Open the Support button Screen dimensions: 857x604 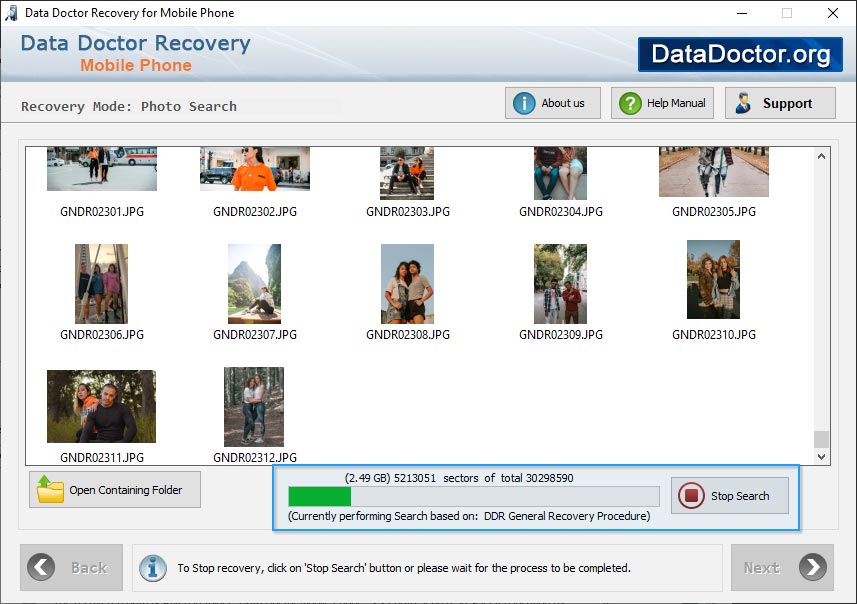(780, 103)
